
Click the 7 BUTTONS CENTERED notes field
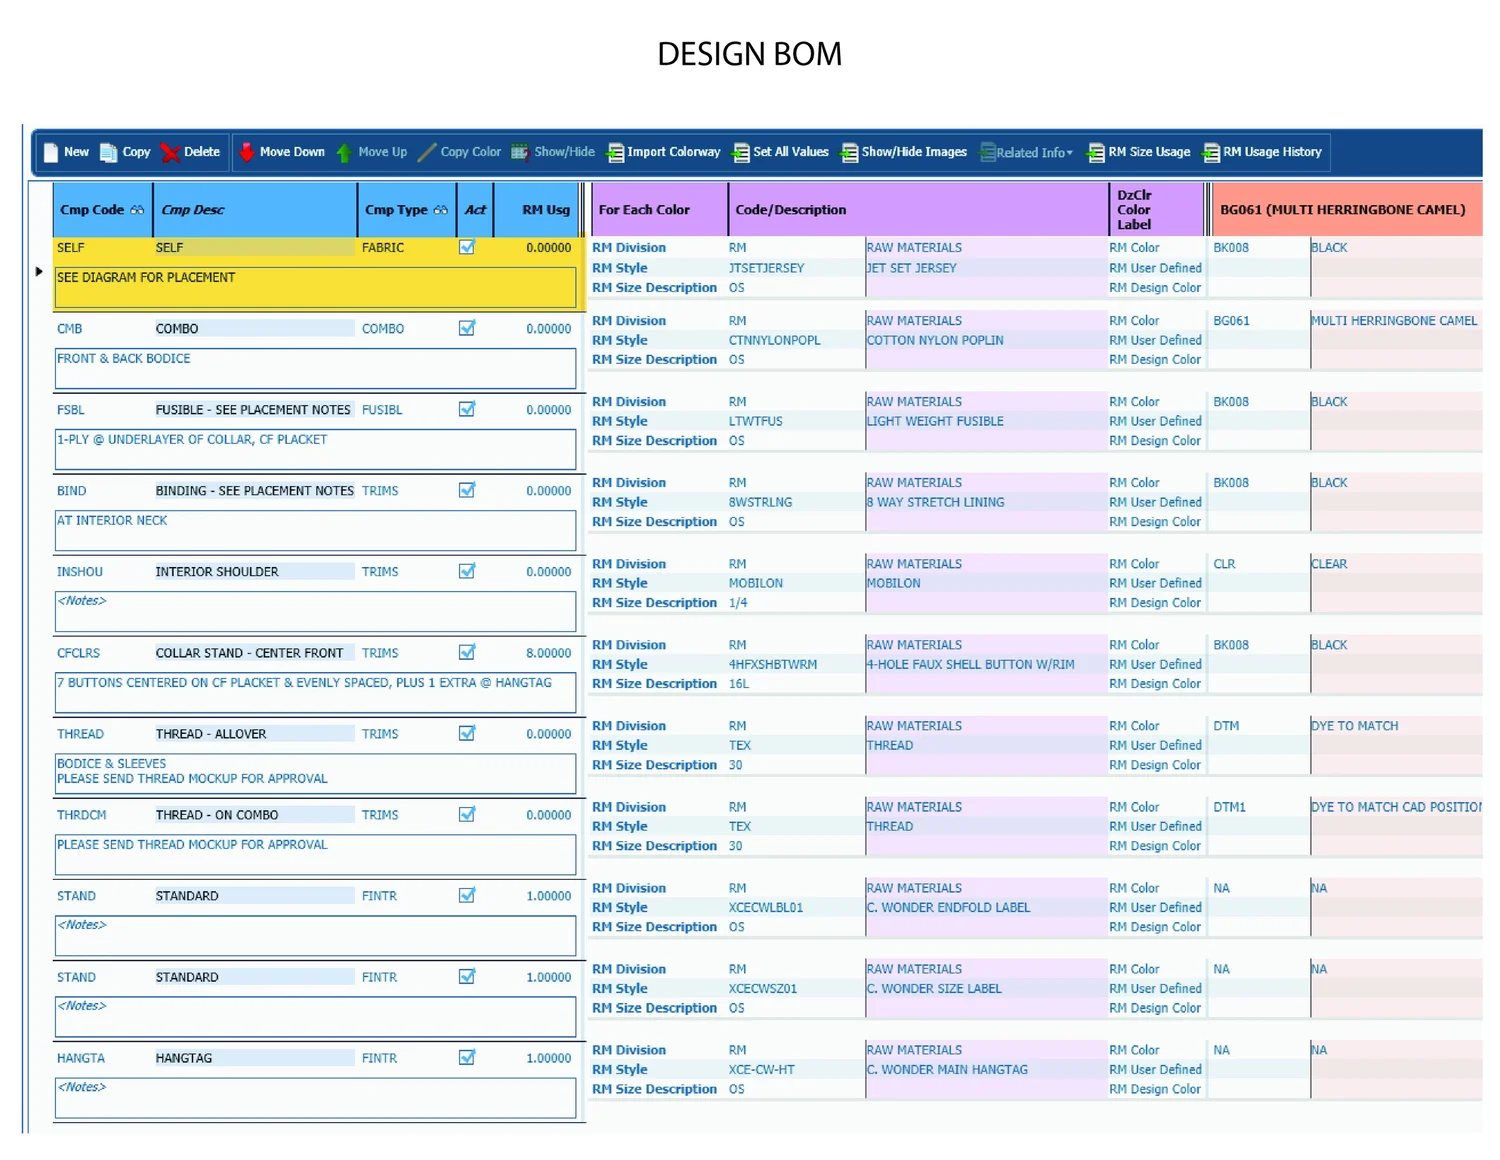pyautogui.click(x=315, y=692)
